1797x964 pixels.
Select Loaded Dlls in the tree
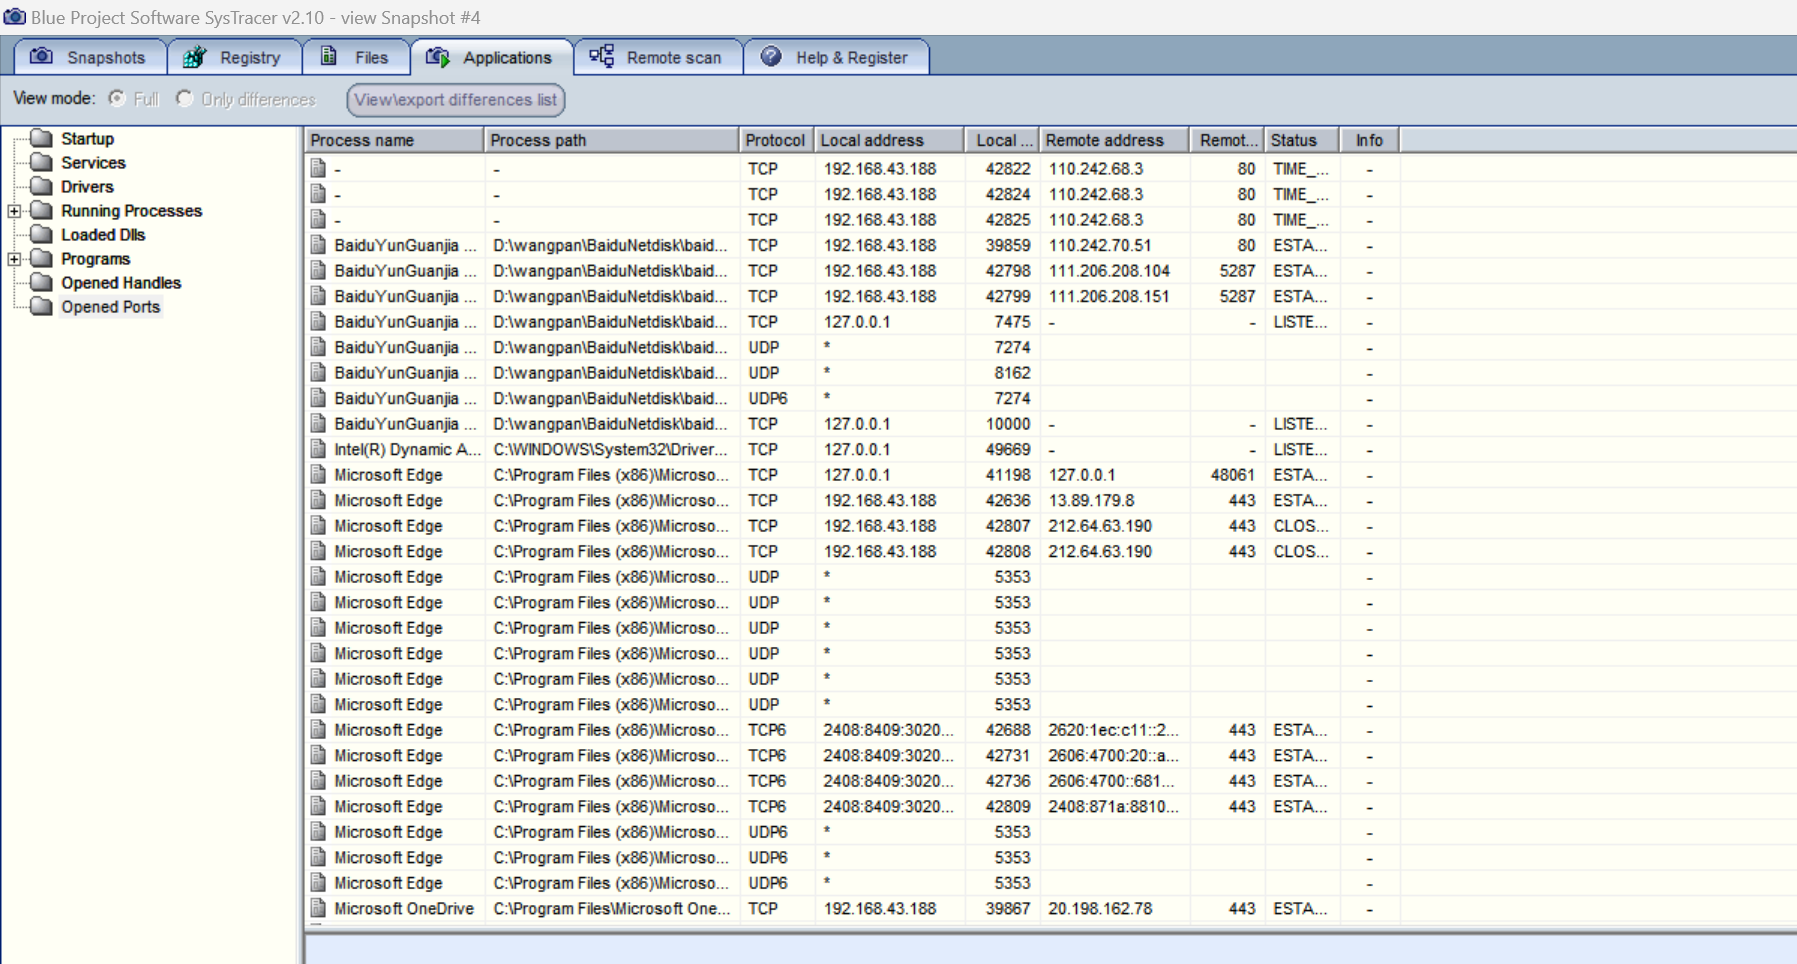coord(103,235)
